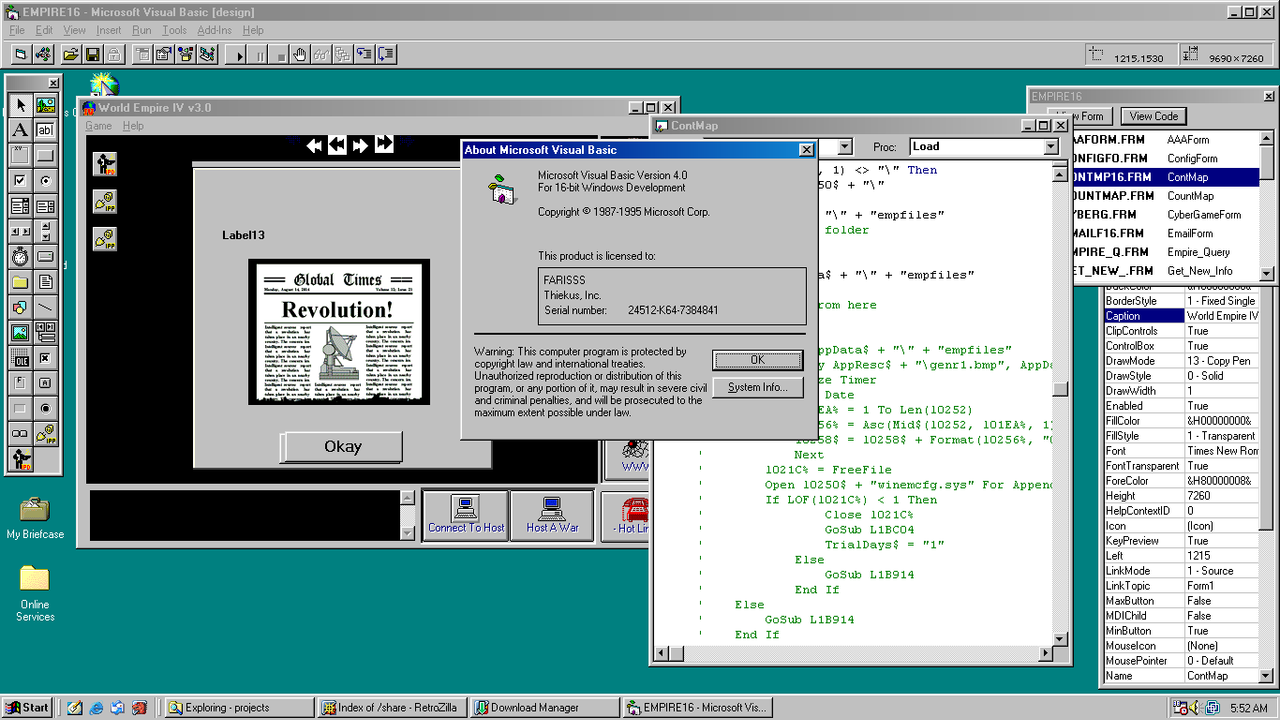Click the Step Over toolbar icon
The image size is (1280, 720).
[385, 54]
